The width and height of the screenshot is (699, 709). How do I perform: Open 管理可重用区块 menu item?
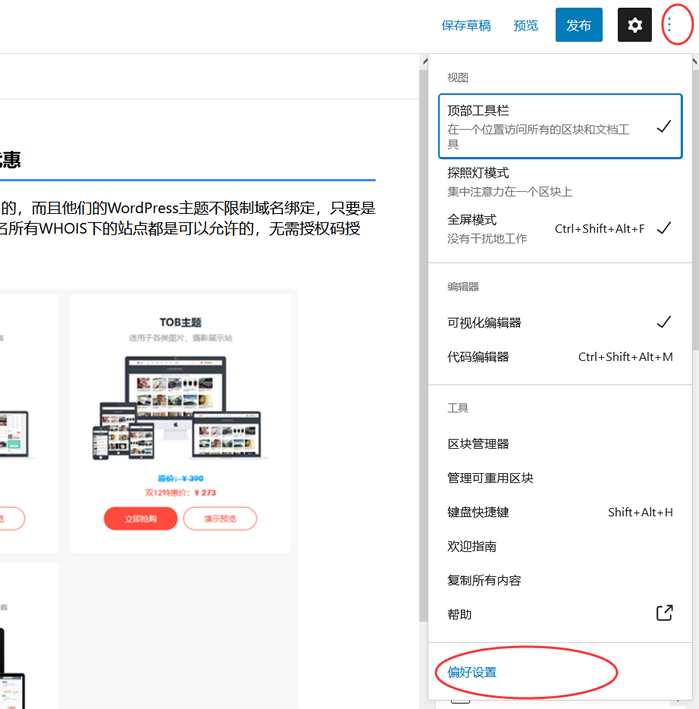click(x=560, y=478)
